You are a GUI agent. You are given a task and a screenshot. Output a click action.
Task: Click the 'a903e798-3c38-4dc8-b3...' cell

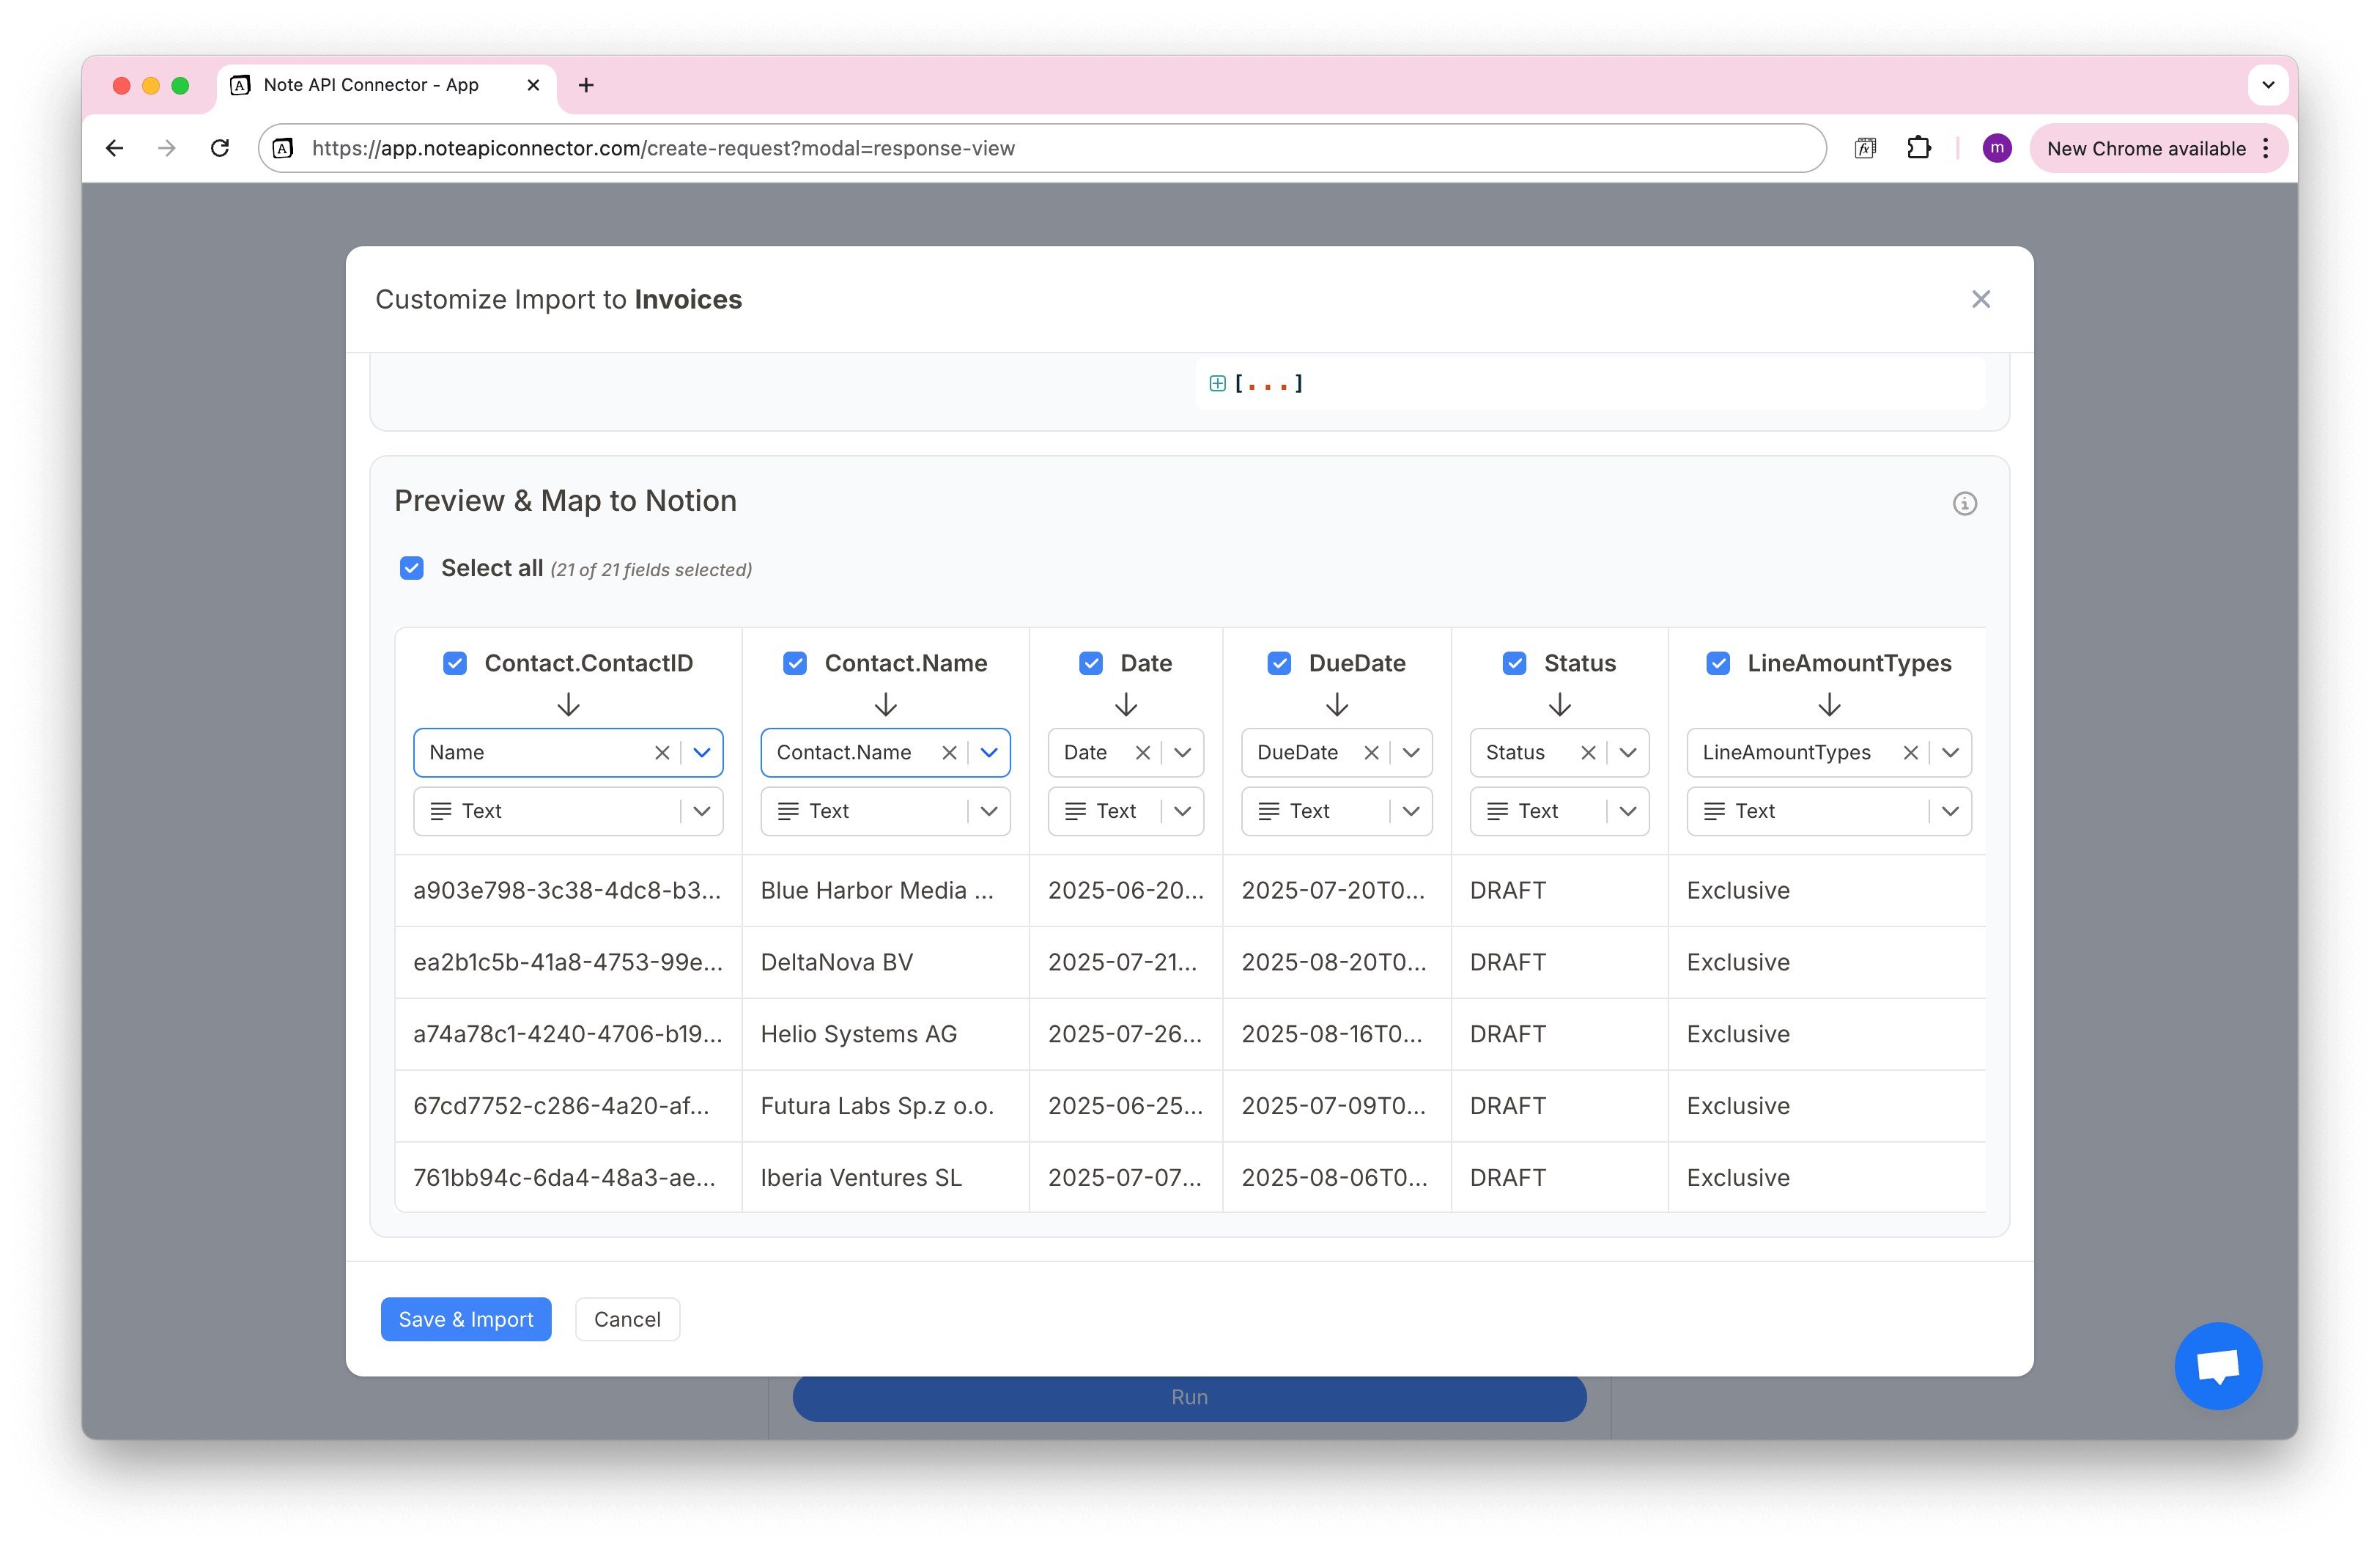pos(568,890)
